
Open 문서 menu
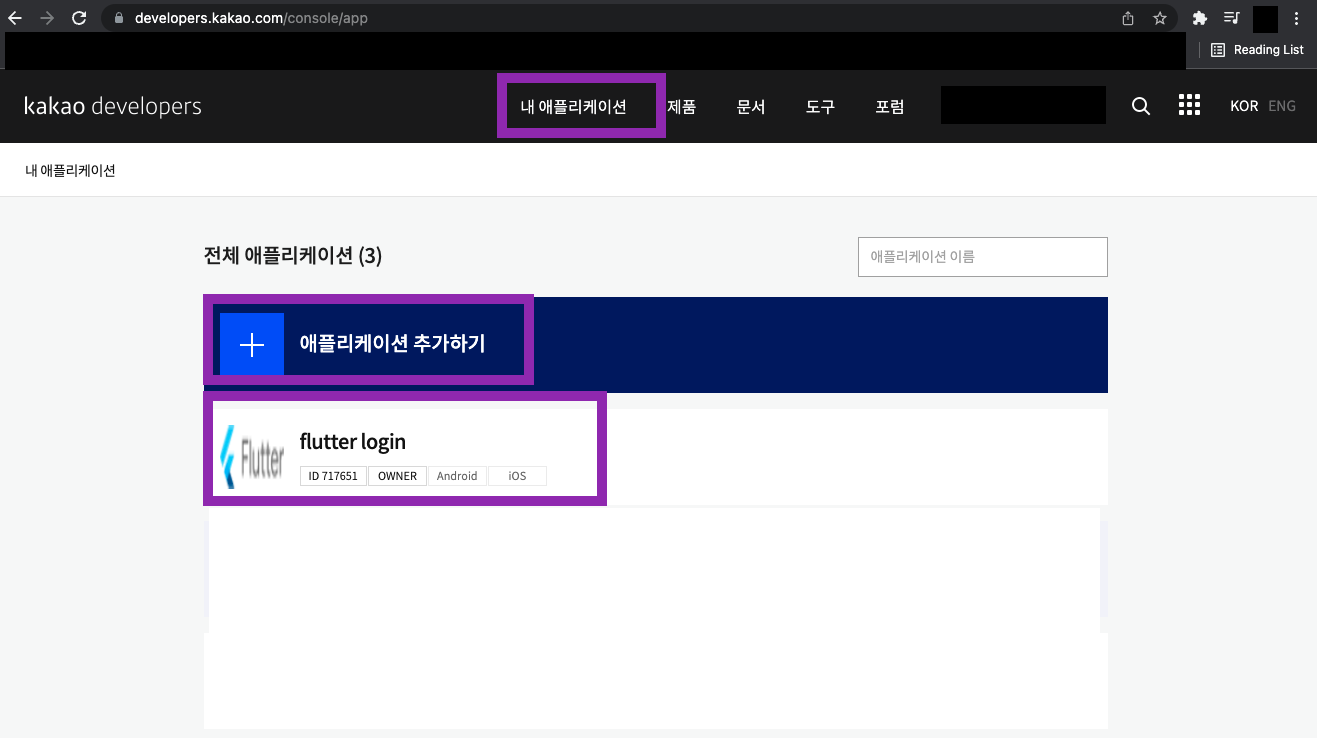coord(751,107)
